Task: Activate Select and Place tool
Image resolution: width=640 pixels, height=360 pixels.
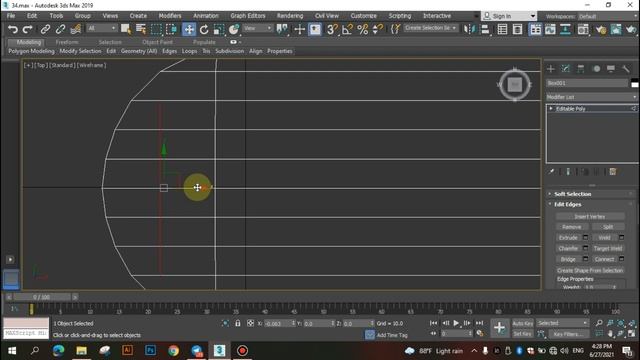Action: tap(234, 29)
